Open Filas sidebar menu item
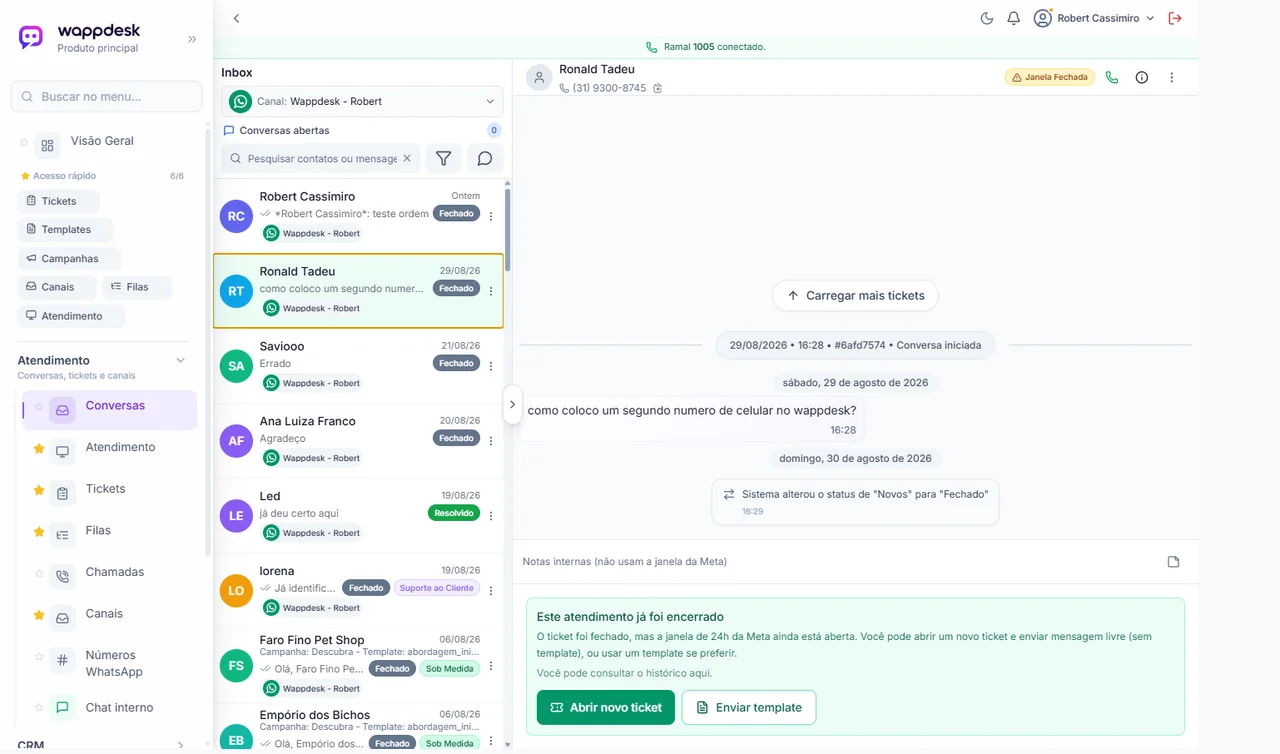1280x754 pixels. click(x=110, y=532)
